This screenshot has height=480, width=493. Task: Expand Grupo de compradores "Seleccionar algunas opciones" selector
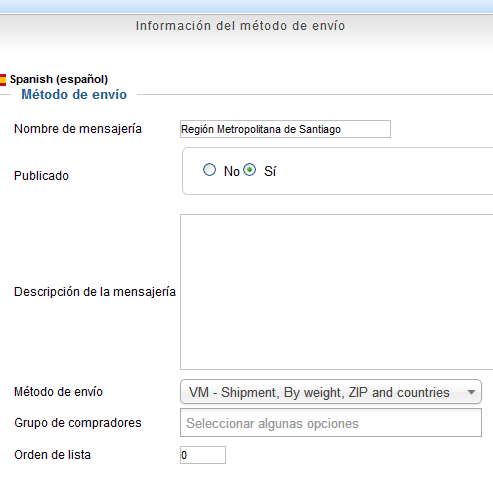pos(331,423)
